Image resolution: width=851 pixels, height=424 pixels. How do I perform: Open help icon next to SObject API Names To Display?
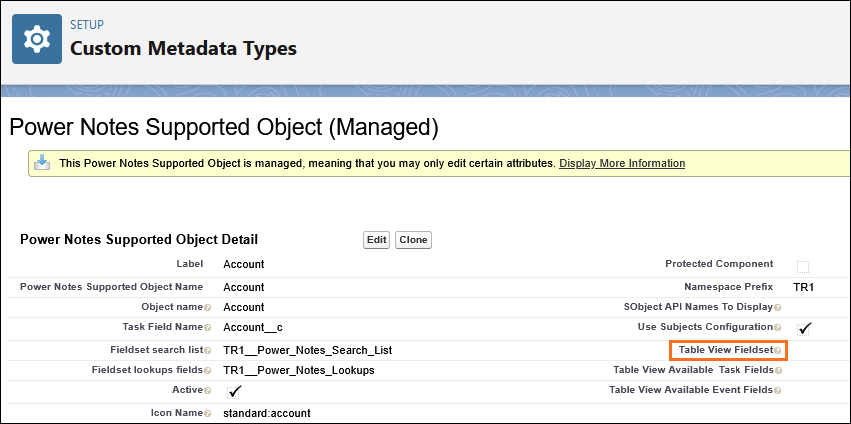(778, 308)
